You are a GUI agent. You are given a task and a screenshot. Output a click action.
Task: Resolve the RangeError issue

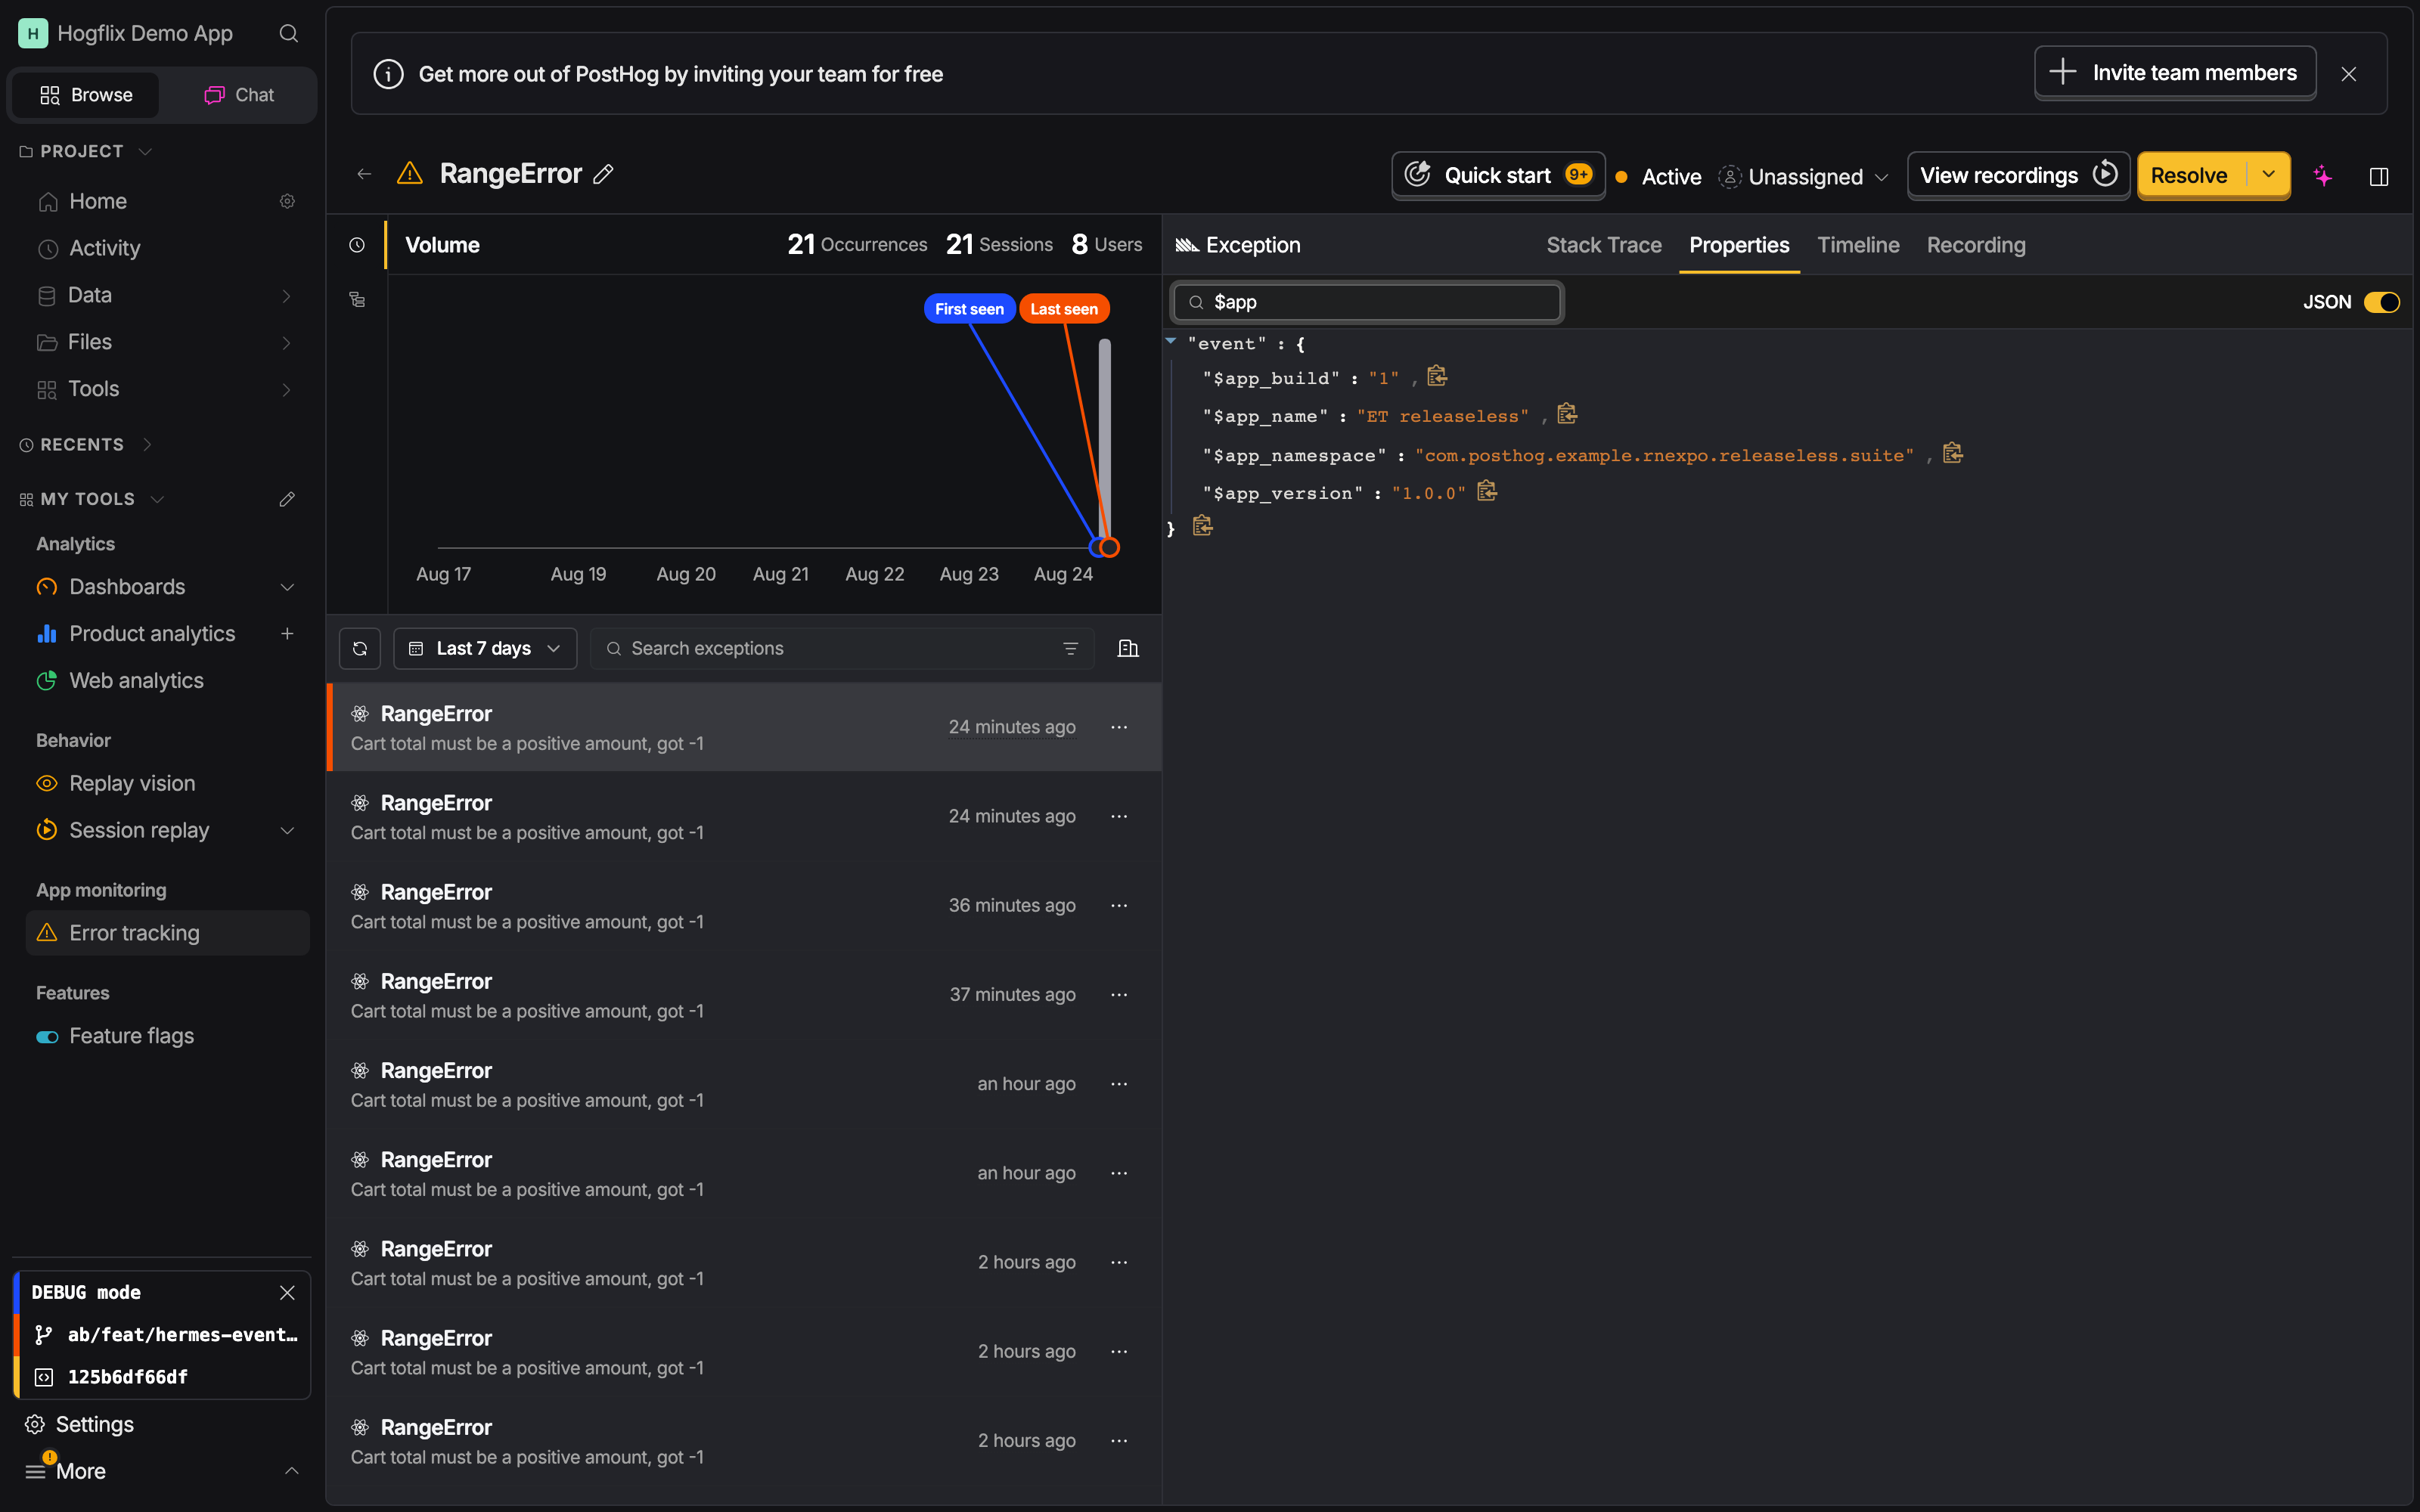(x=2190, y=175)
